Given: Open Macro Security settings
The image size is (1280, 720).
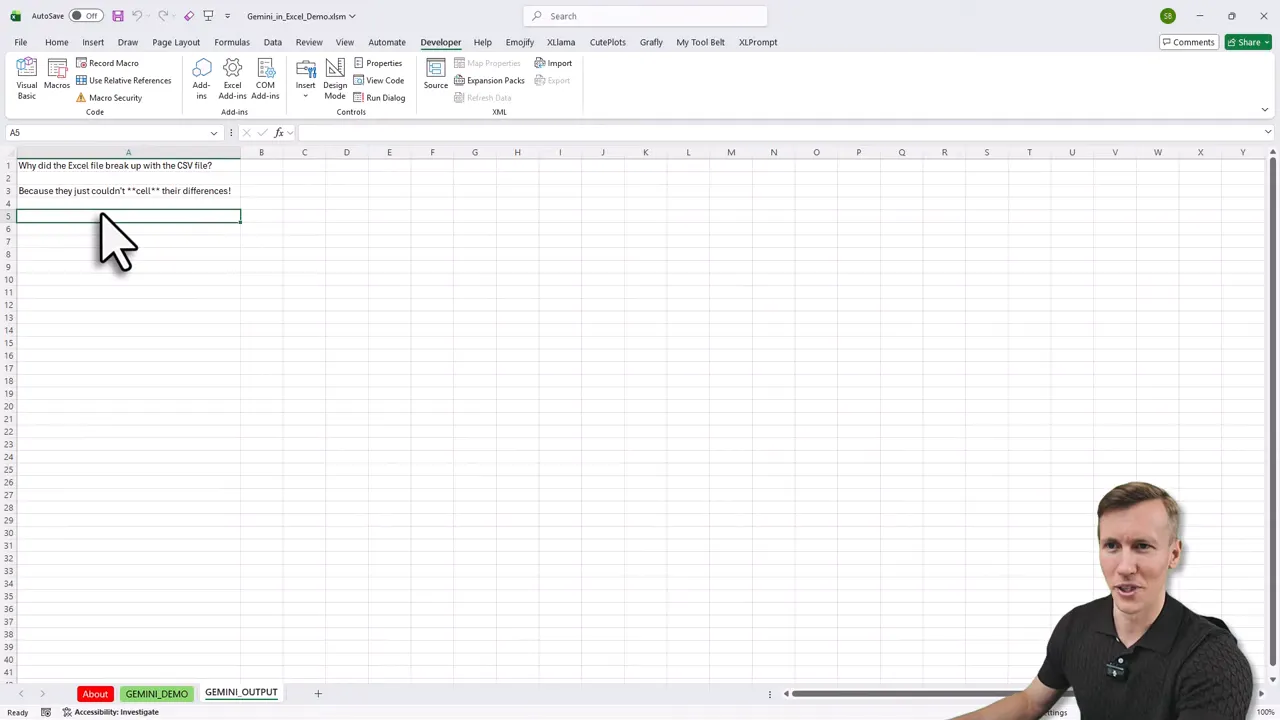Looking at the screenshot, I should (108, 97).
